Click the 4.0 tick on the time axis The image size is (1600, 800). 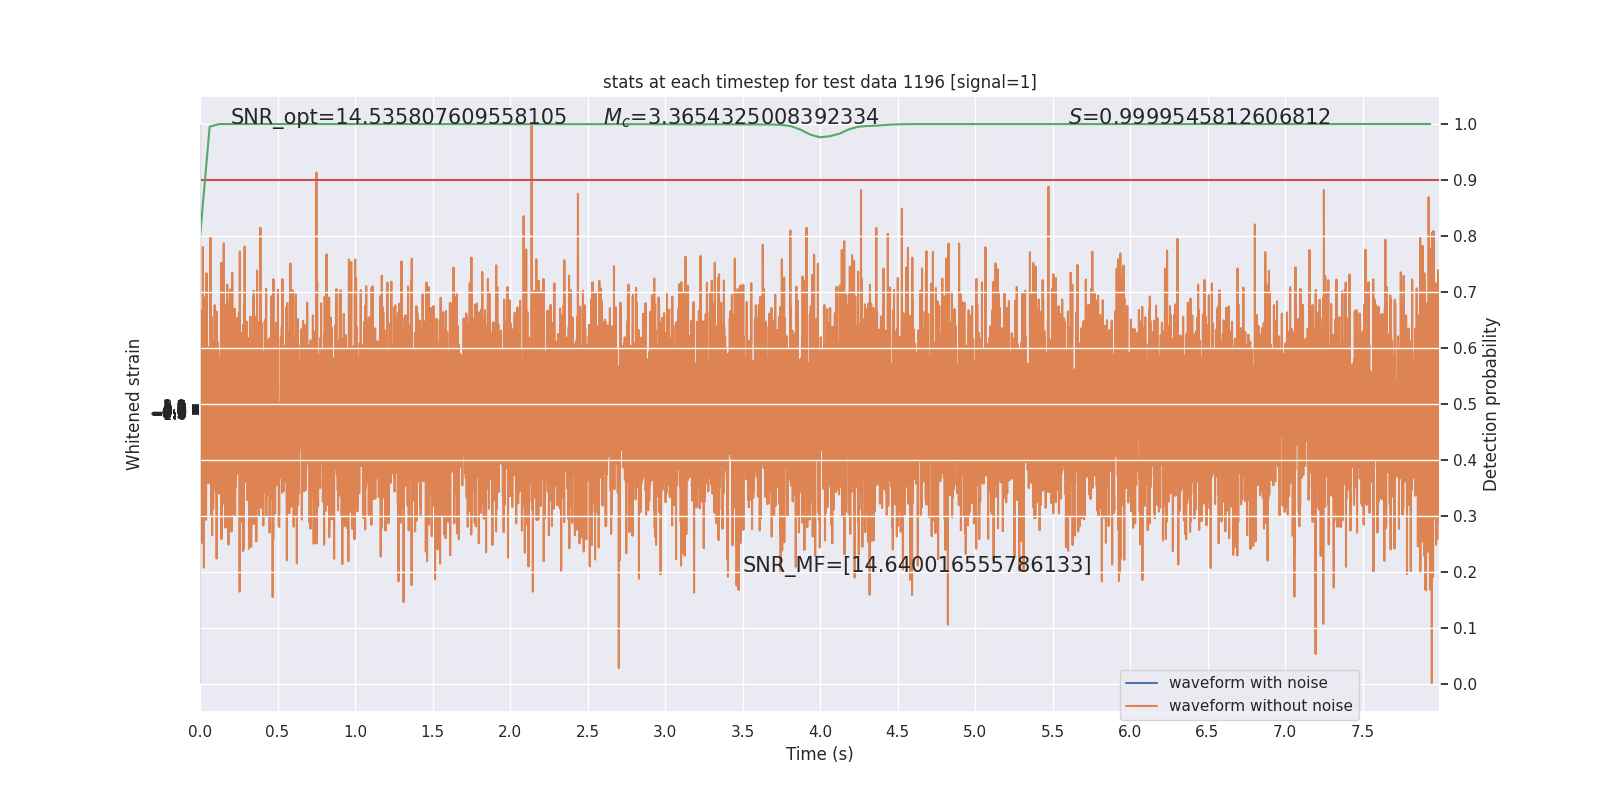820,731
